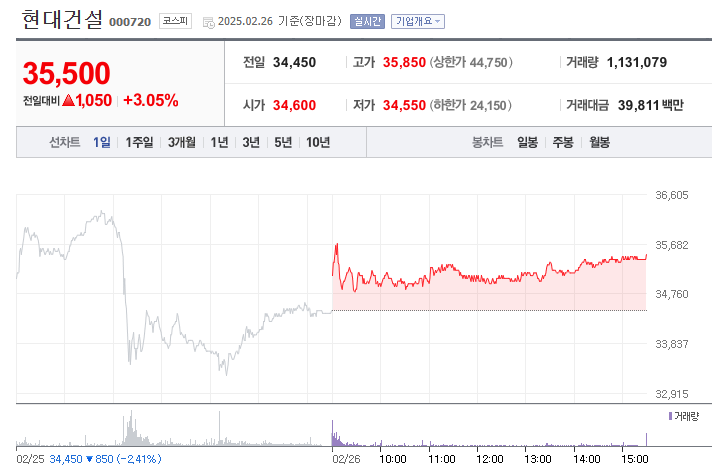Click the 13:00 time axis label
Image resolution: width=712 pixels, height=471 pixels.
point(538,459)
